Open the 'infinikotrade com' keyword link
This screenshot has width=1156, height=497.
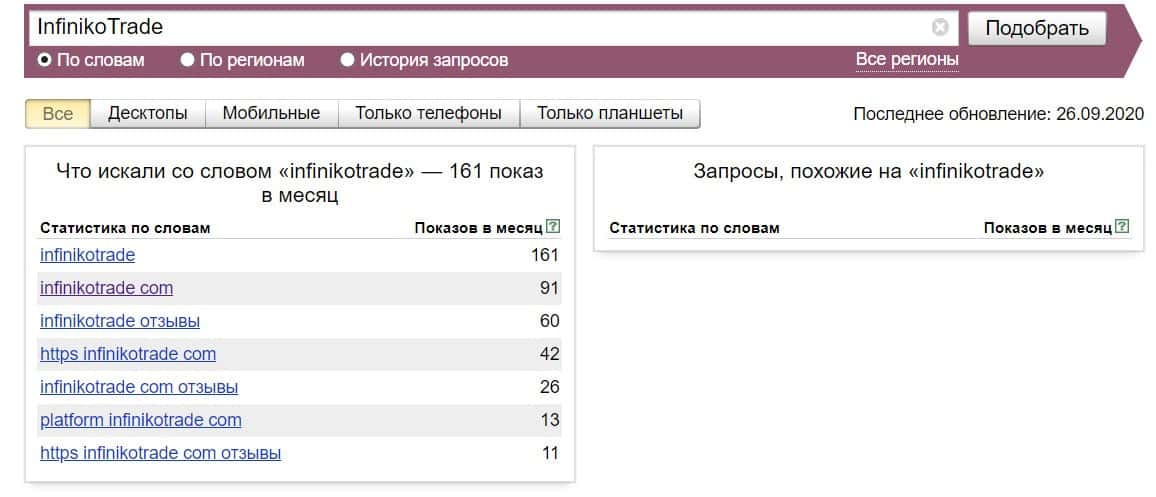click(106, 288)
